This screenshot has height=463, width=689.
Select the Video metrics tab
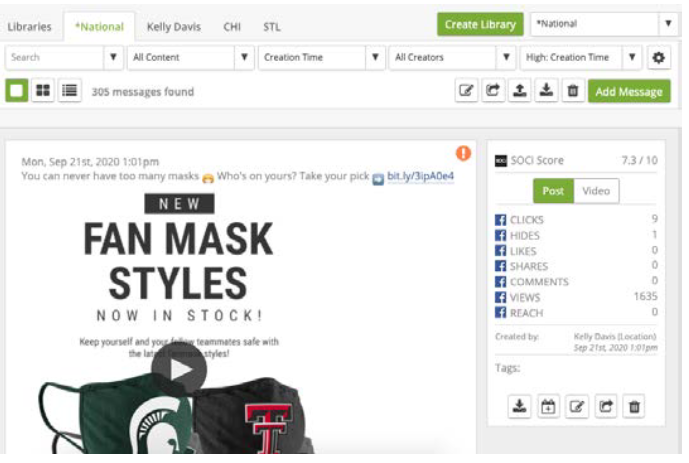[596, 191]
